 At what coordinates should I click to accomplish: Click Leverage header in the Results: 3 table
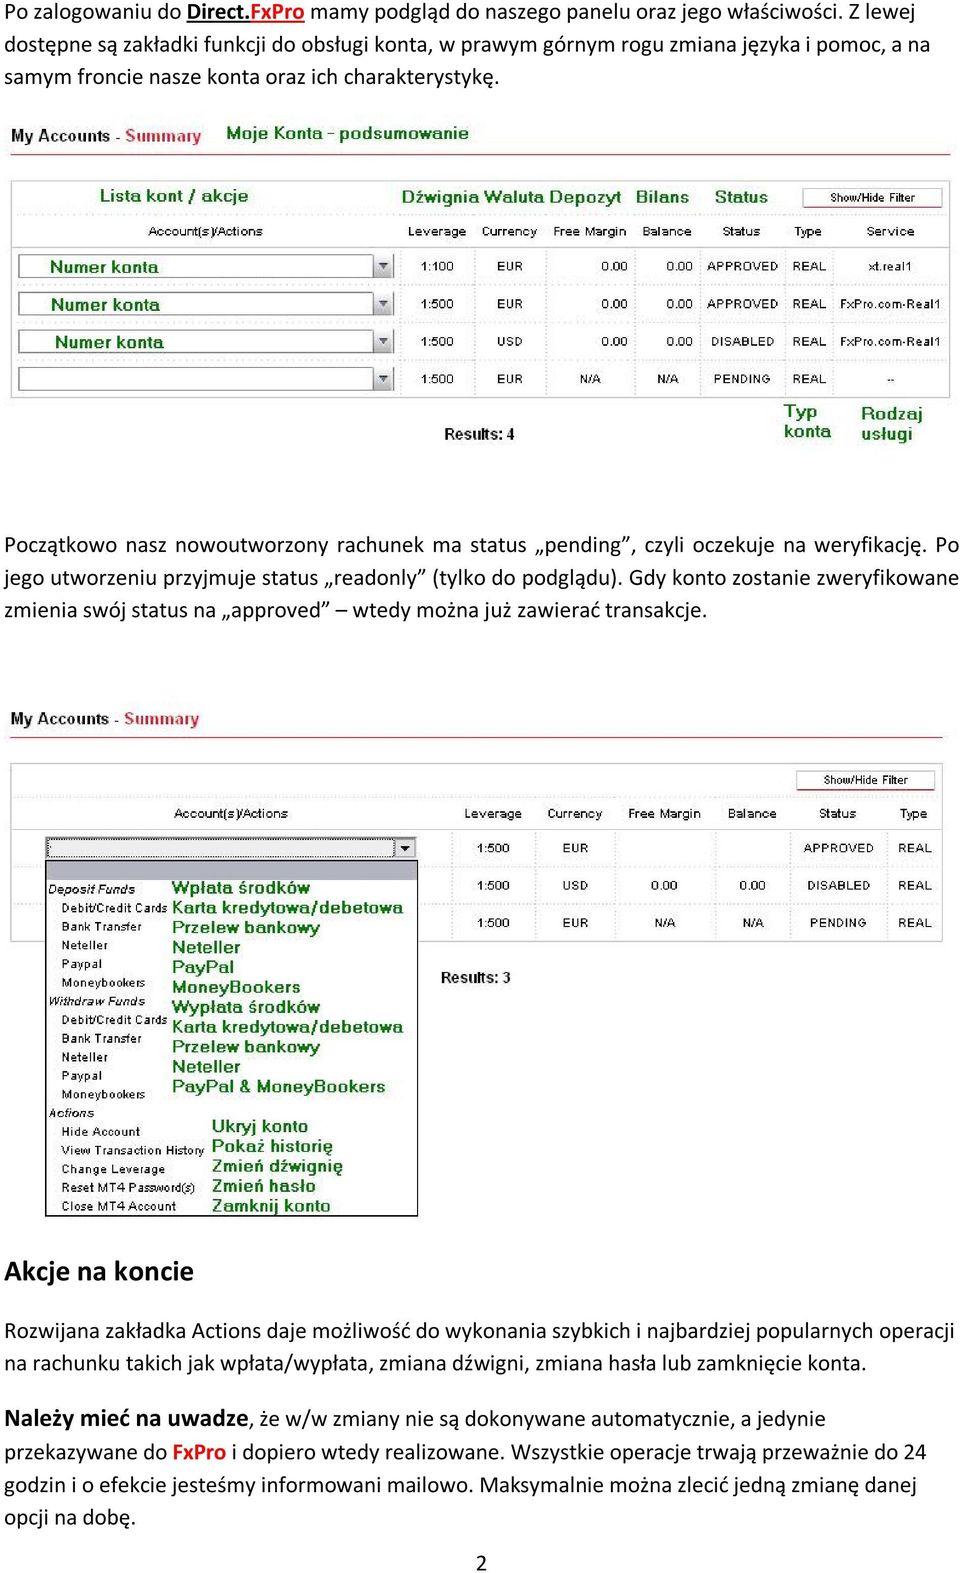tap(493, 814)
